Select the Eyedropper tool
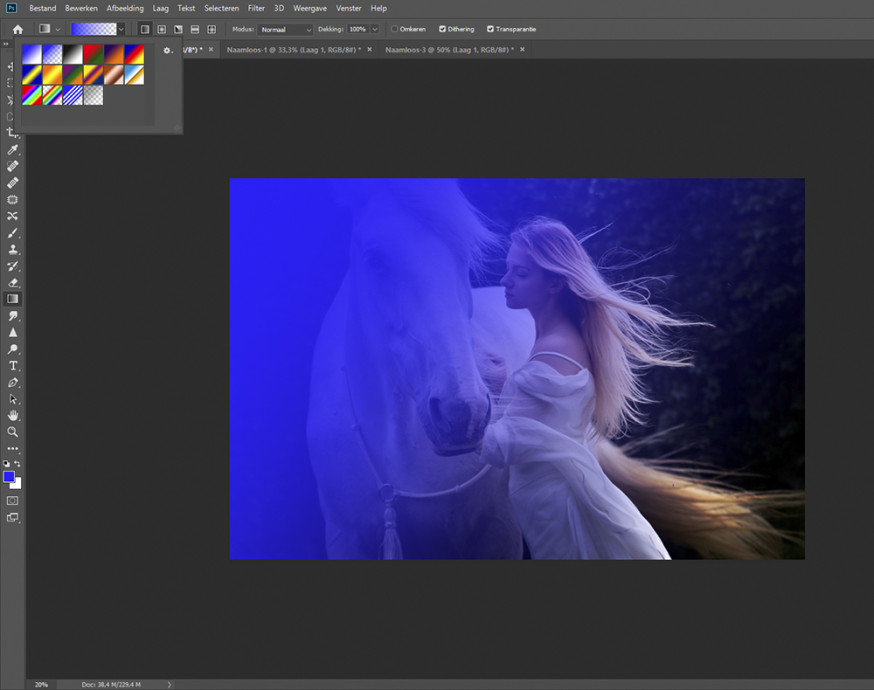Screen dimensions: 874x690 [12, 149]
